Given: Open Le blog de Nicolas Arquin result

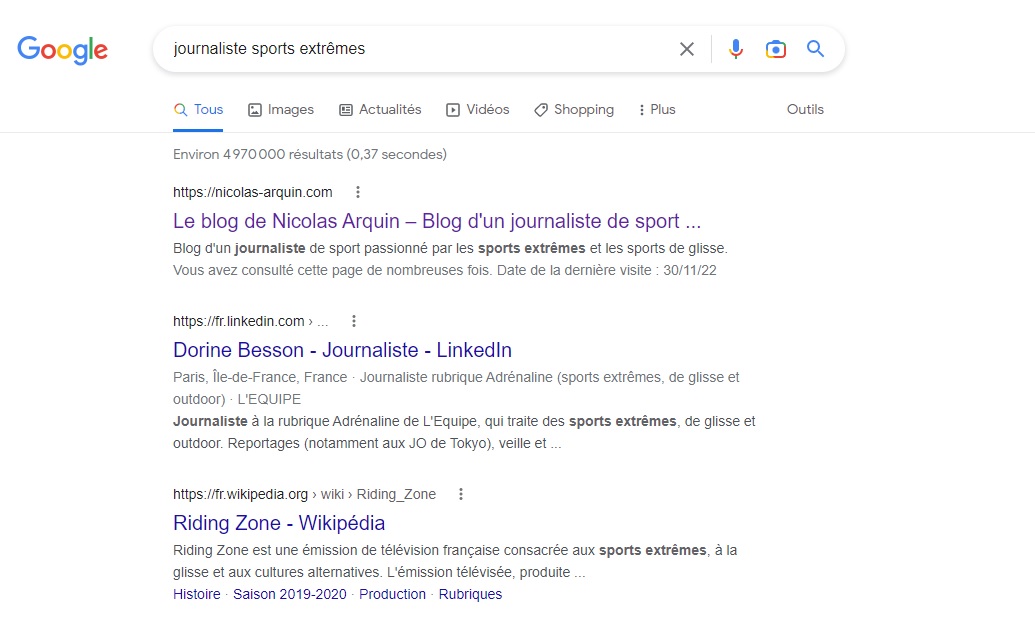Looking at the screenshot, I should coord(437,221).
